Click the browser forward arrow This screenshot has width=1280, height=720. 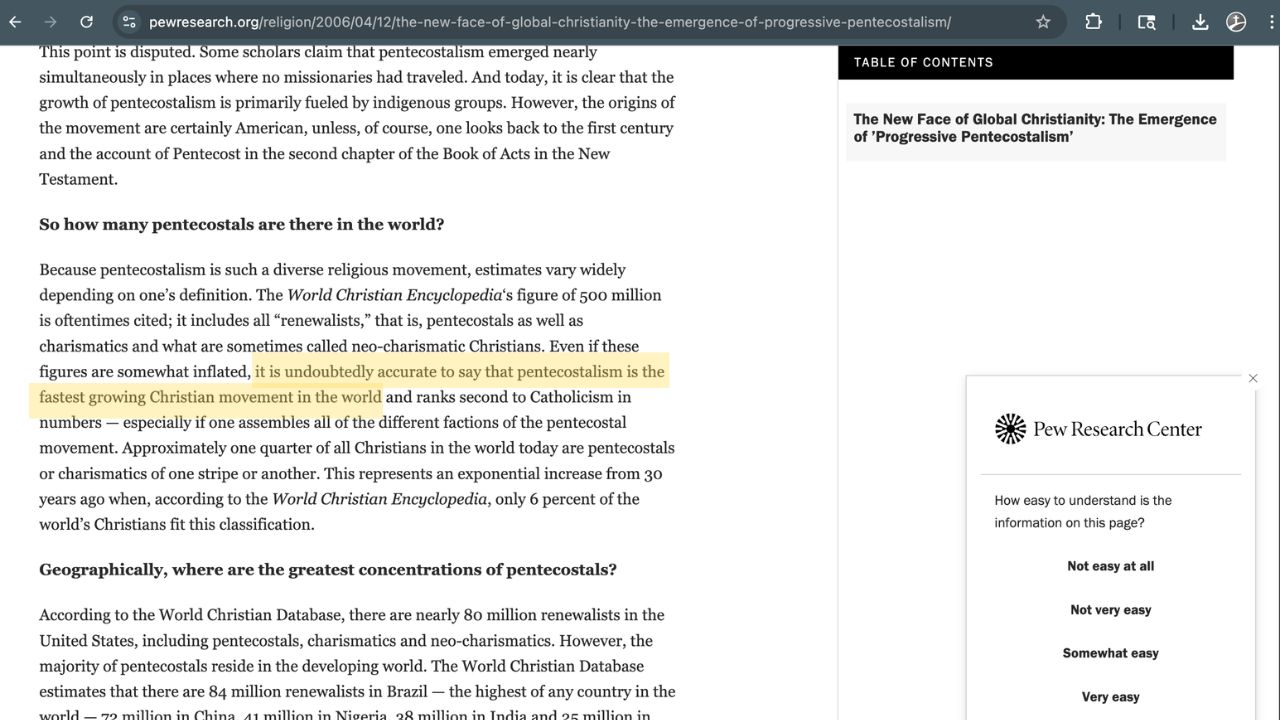click(50, 22)
